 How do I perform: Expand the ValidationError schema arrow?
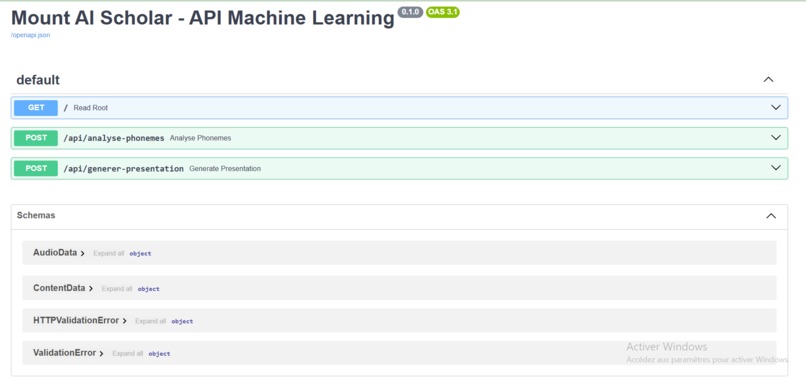tap(101, 353)
